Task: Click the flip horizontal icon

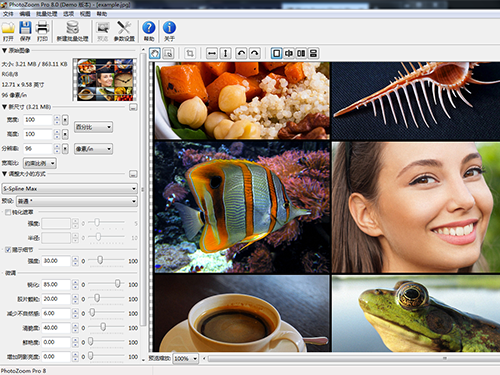Action: click(212, 53)
